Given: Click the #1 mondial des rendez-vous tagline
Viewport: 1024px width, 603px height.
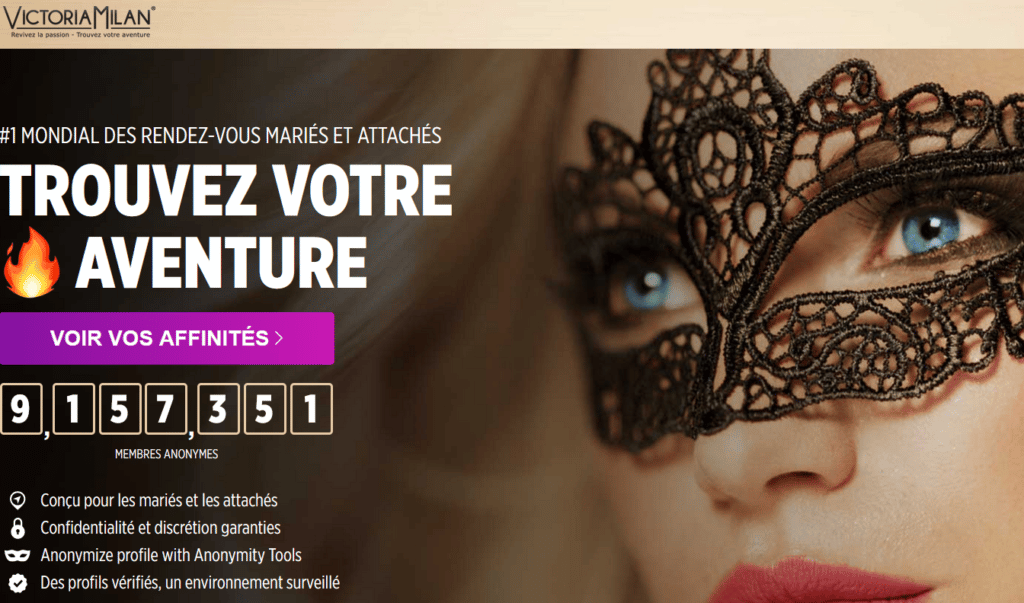Looking at the screenshot, I should (x=221, y=136).
